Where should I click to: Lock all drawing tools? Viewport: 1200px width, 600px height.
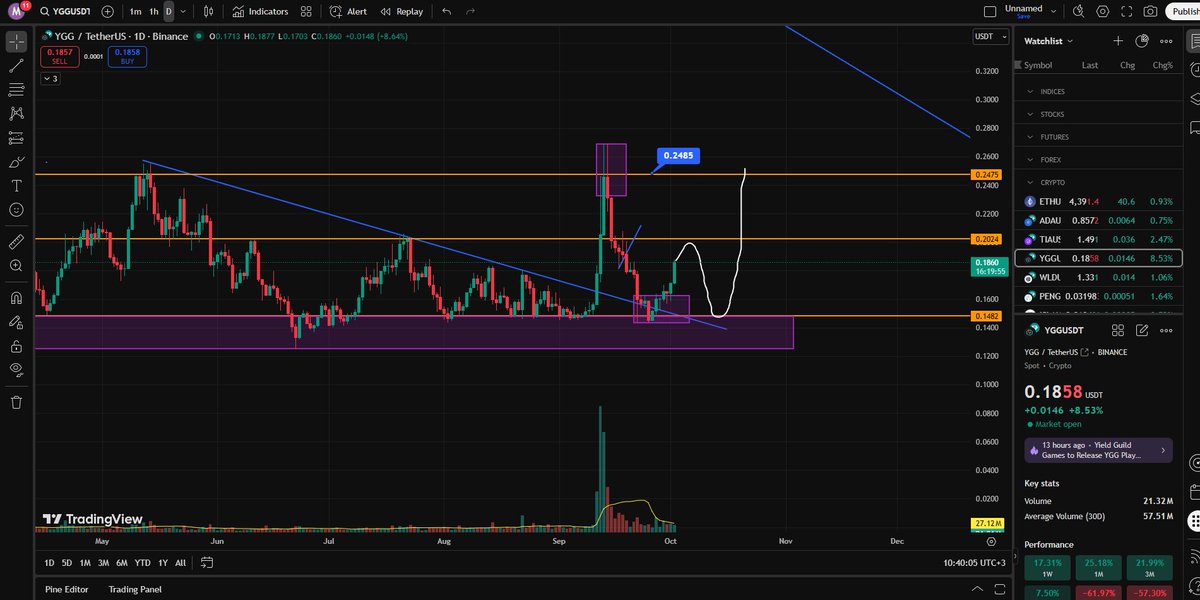(16, 346)
